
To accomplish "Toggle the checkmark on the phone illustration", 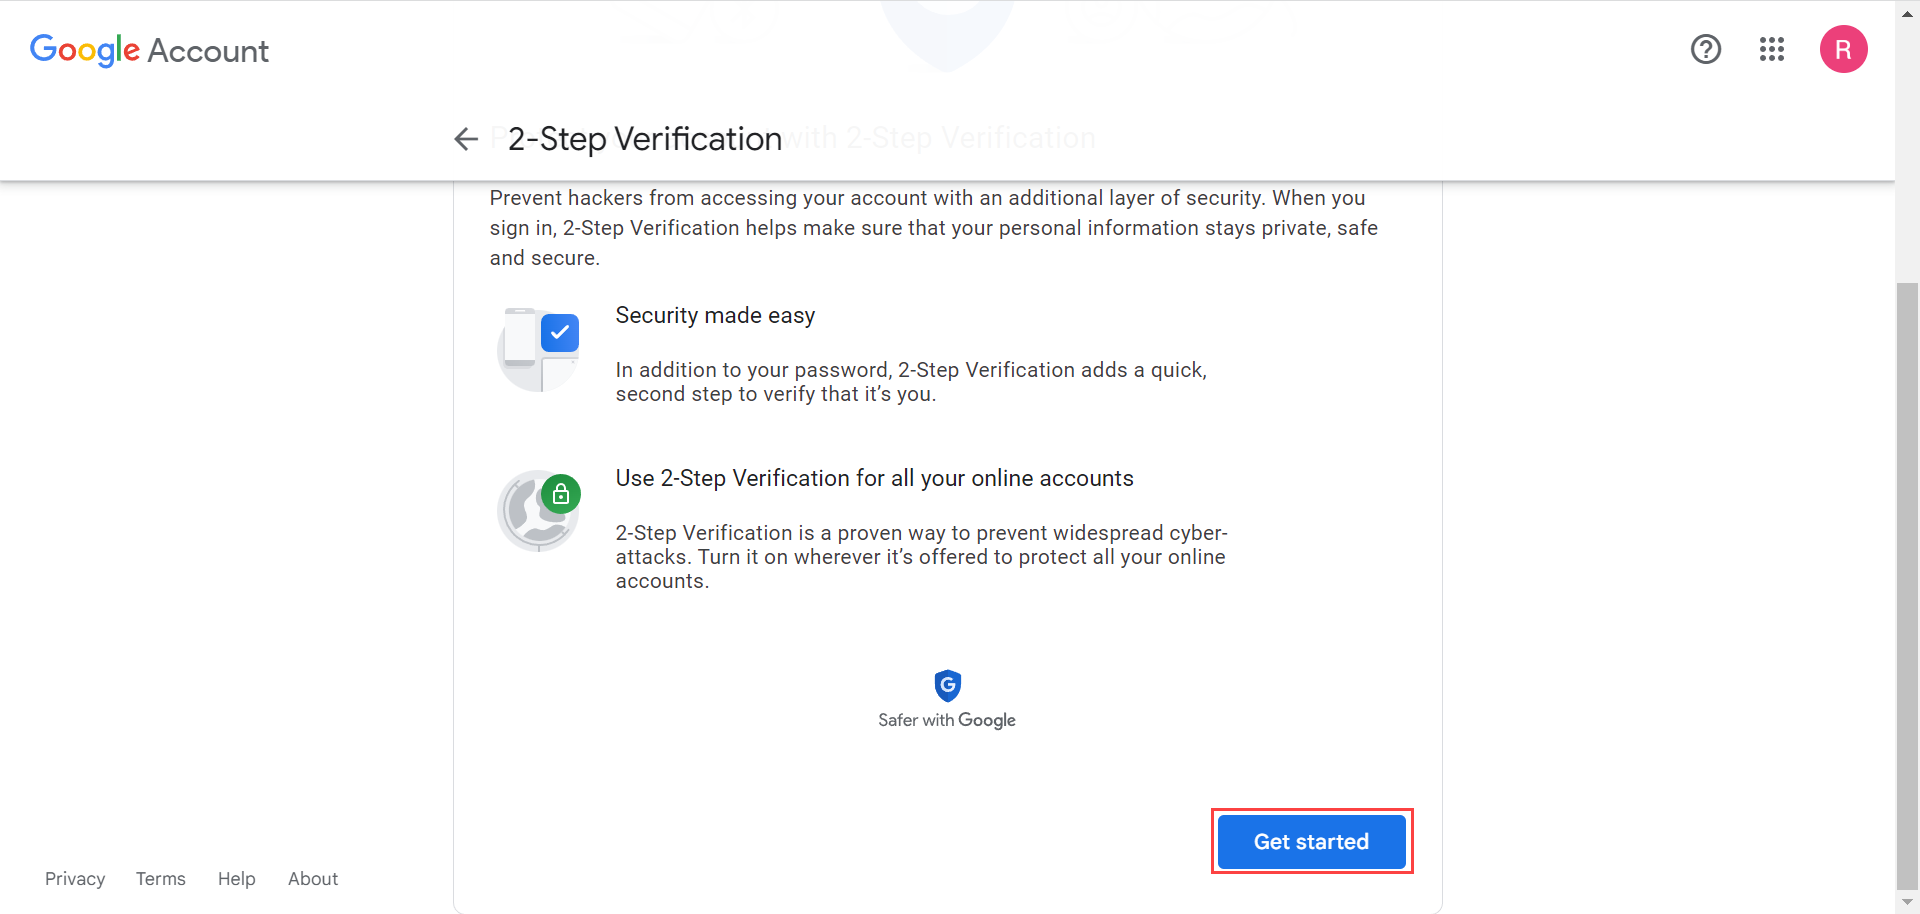I will click(561, 332).
